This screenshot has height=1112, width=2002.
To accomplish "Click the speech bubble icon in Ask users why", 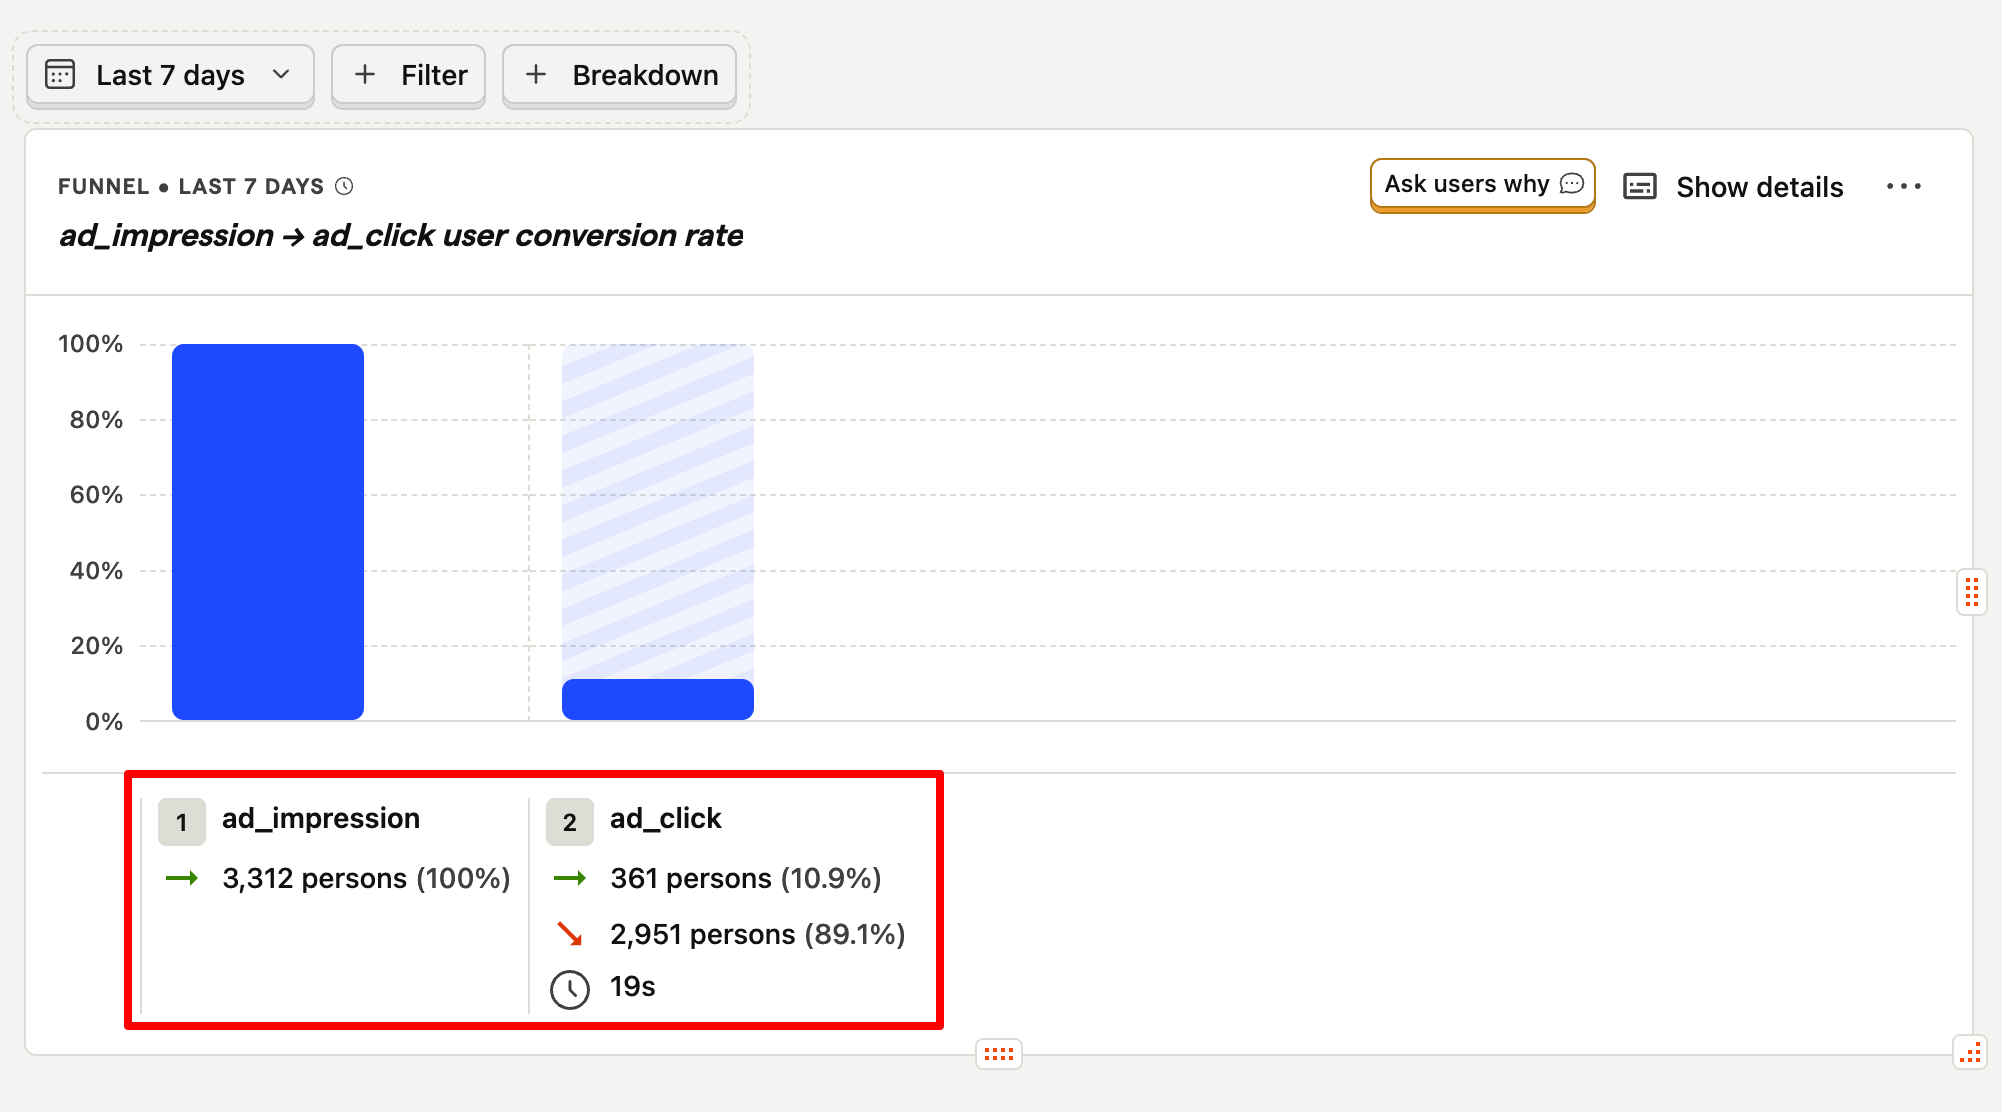I will [x=1570, y=184].
